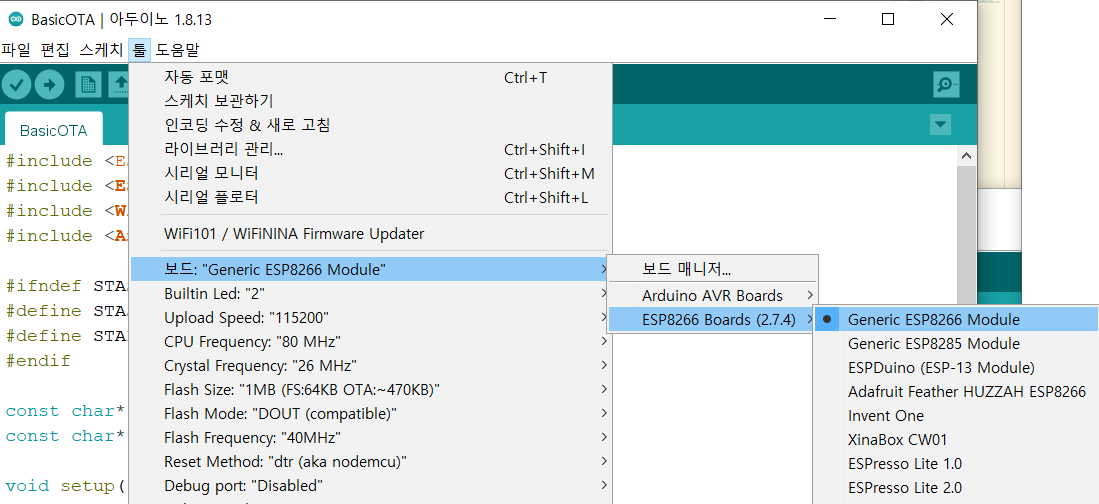1099x504 pixels.
Task: Launch WiFi101 / WiFiNINA Firmware Updater
Action: tap(371, 233)
